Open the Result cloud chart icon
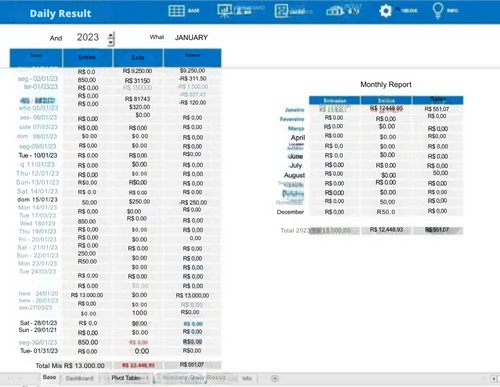 335,11
